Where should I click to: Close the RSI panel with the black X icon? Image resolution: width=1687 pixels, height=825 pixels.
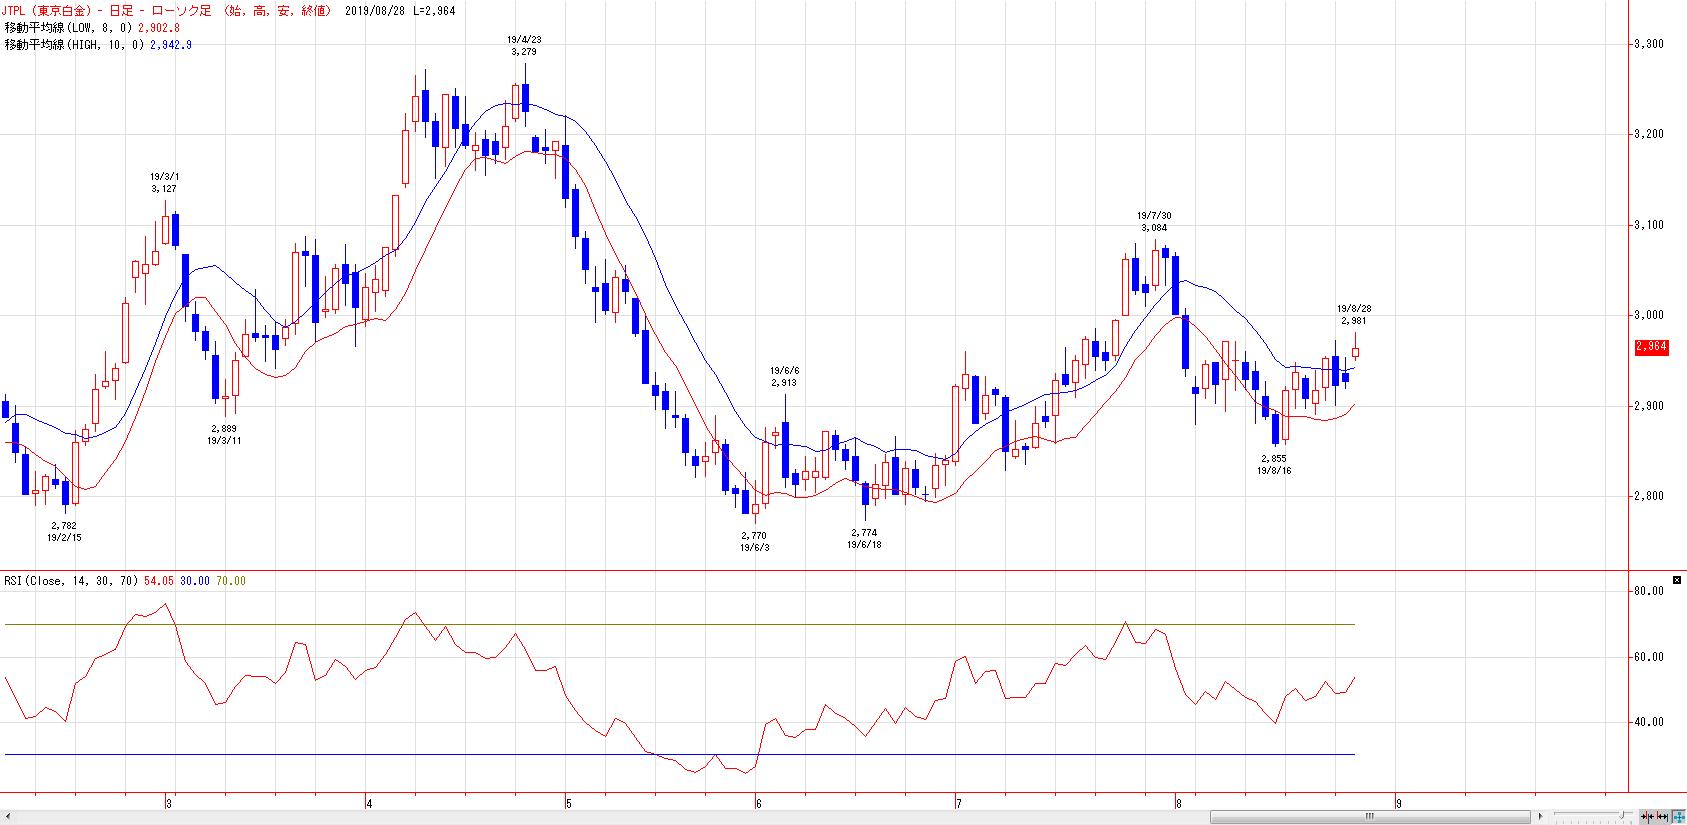click(1676, 580)
